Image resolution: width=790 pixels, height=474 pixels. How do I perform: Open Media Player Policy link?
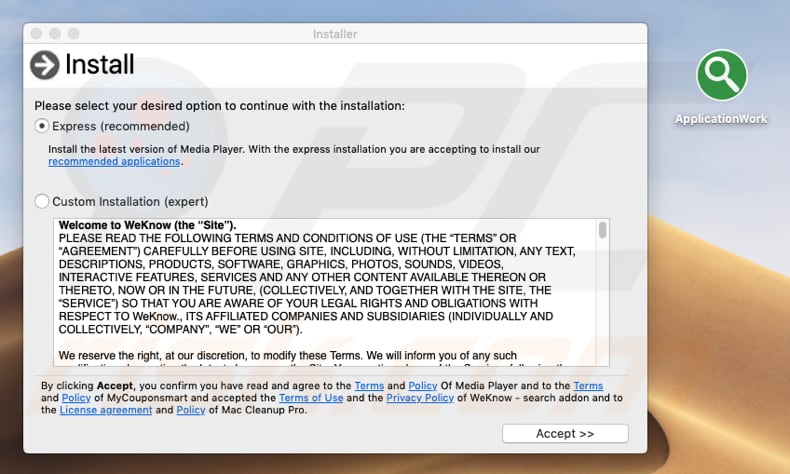click(423, 385)
